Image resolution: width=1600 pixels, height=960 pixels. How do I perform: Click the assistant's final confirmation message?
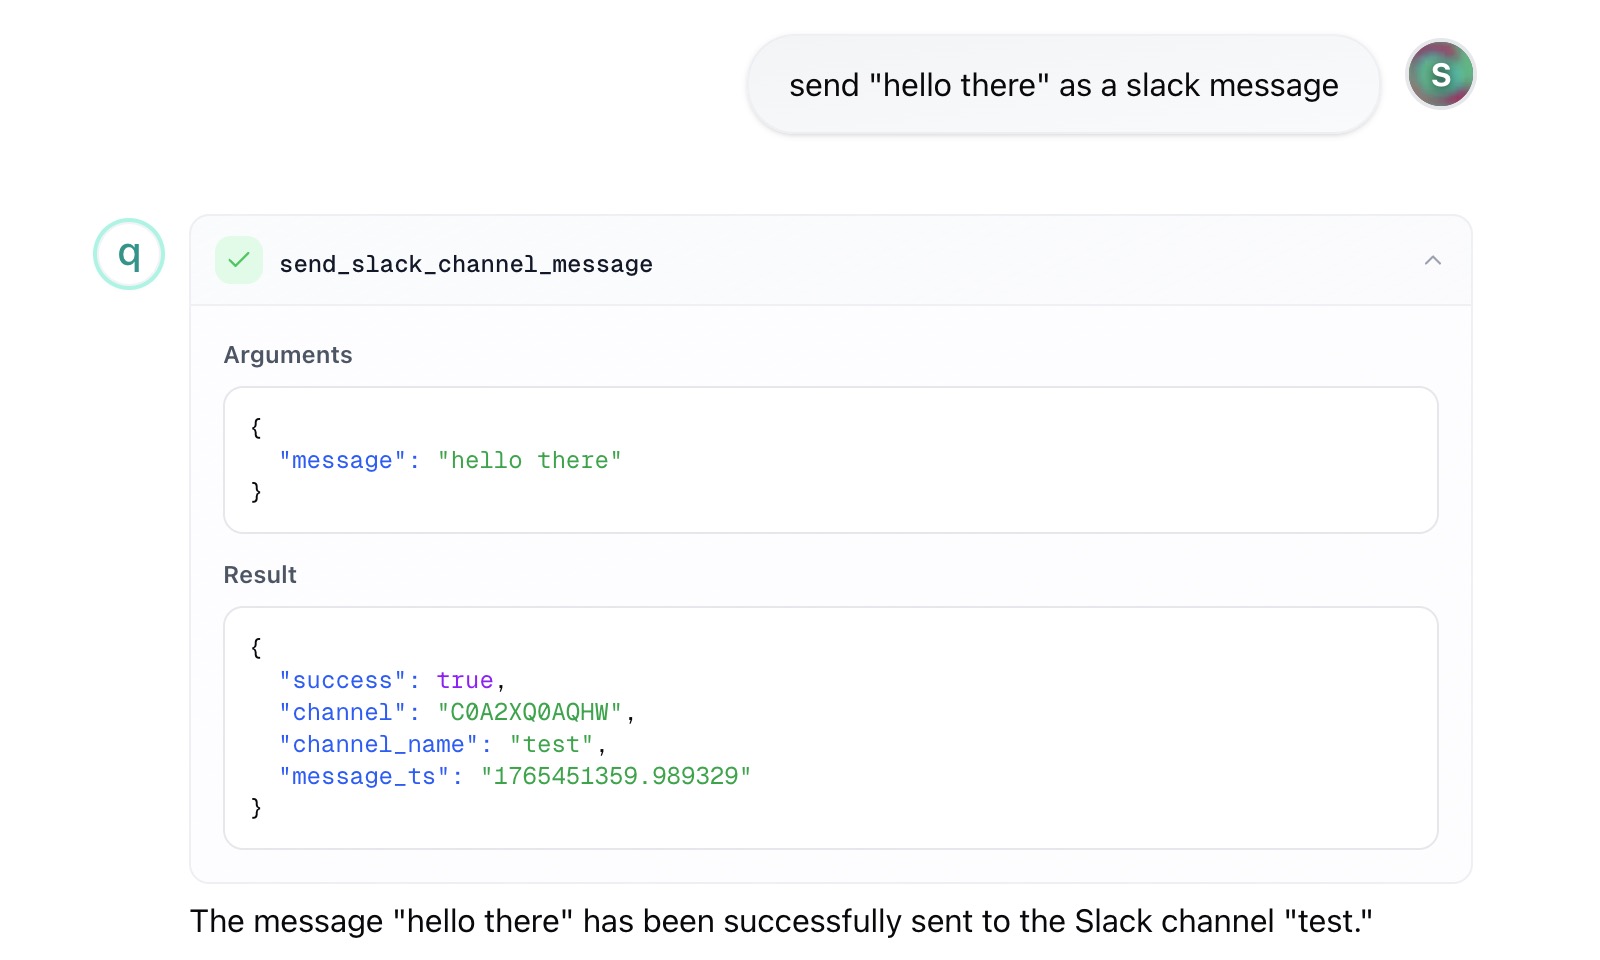(x=781, y=921)
